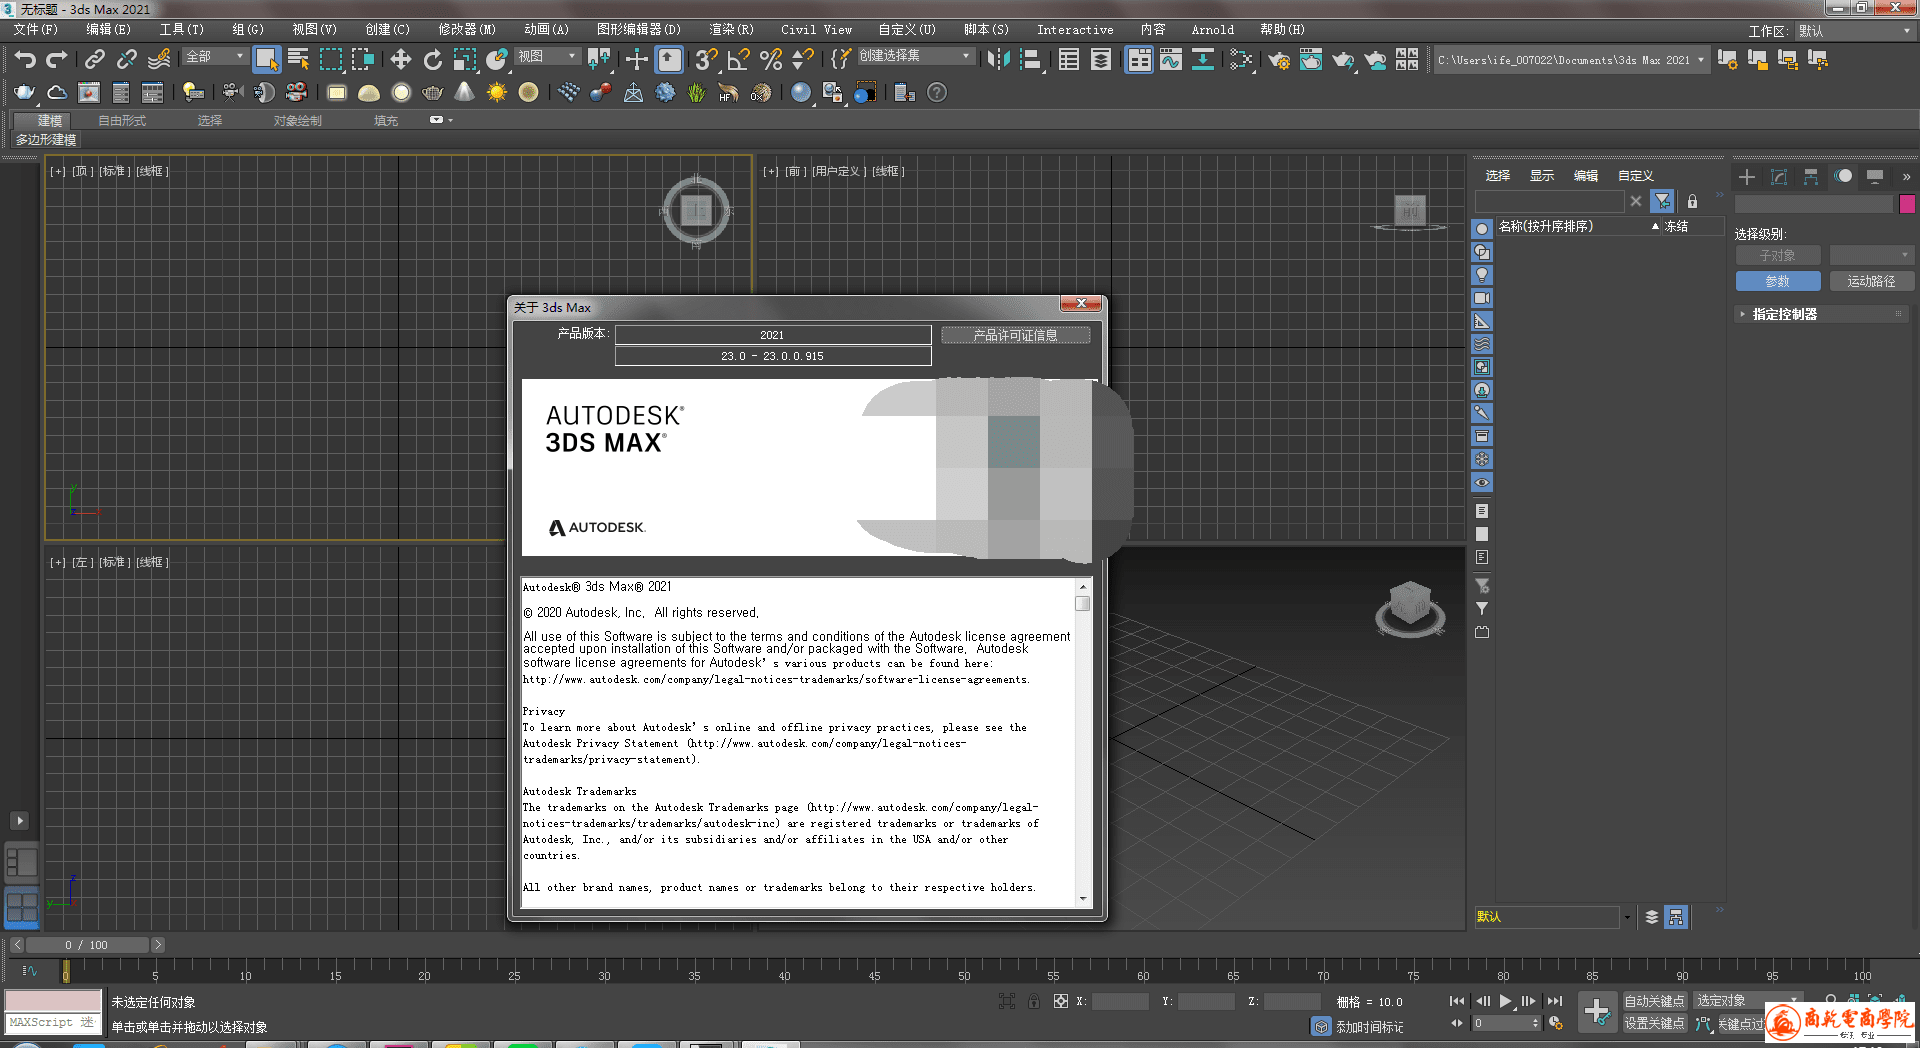The image size is (1920, 1048).
Task: Click the hair and fur HF icon
Action: [729, 93]
